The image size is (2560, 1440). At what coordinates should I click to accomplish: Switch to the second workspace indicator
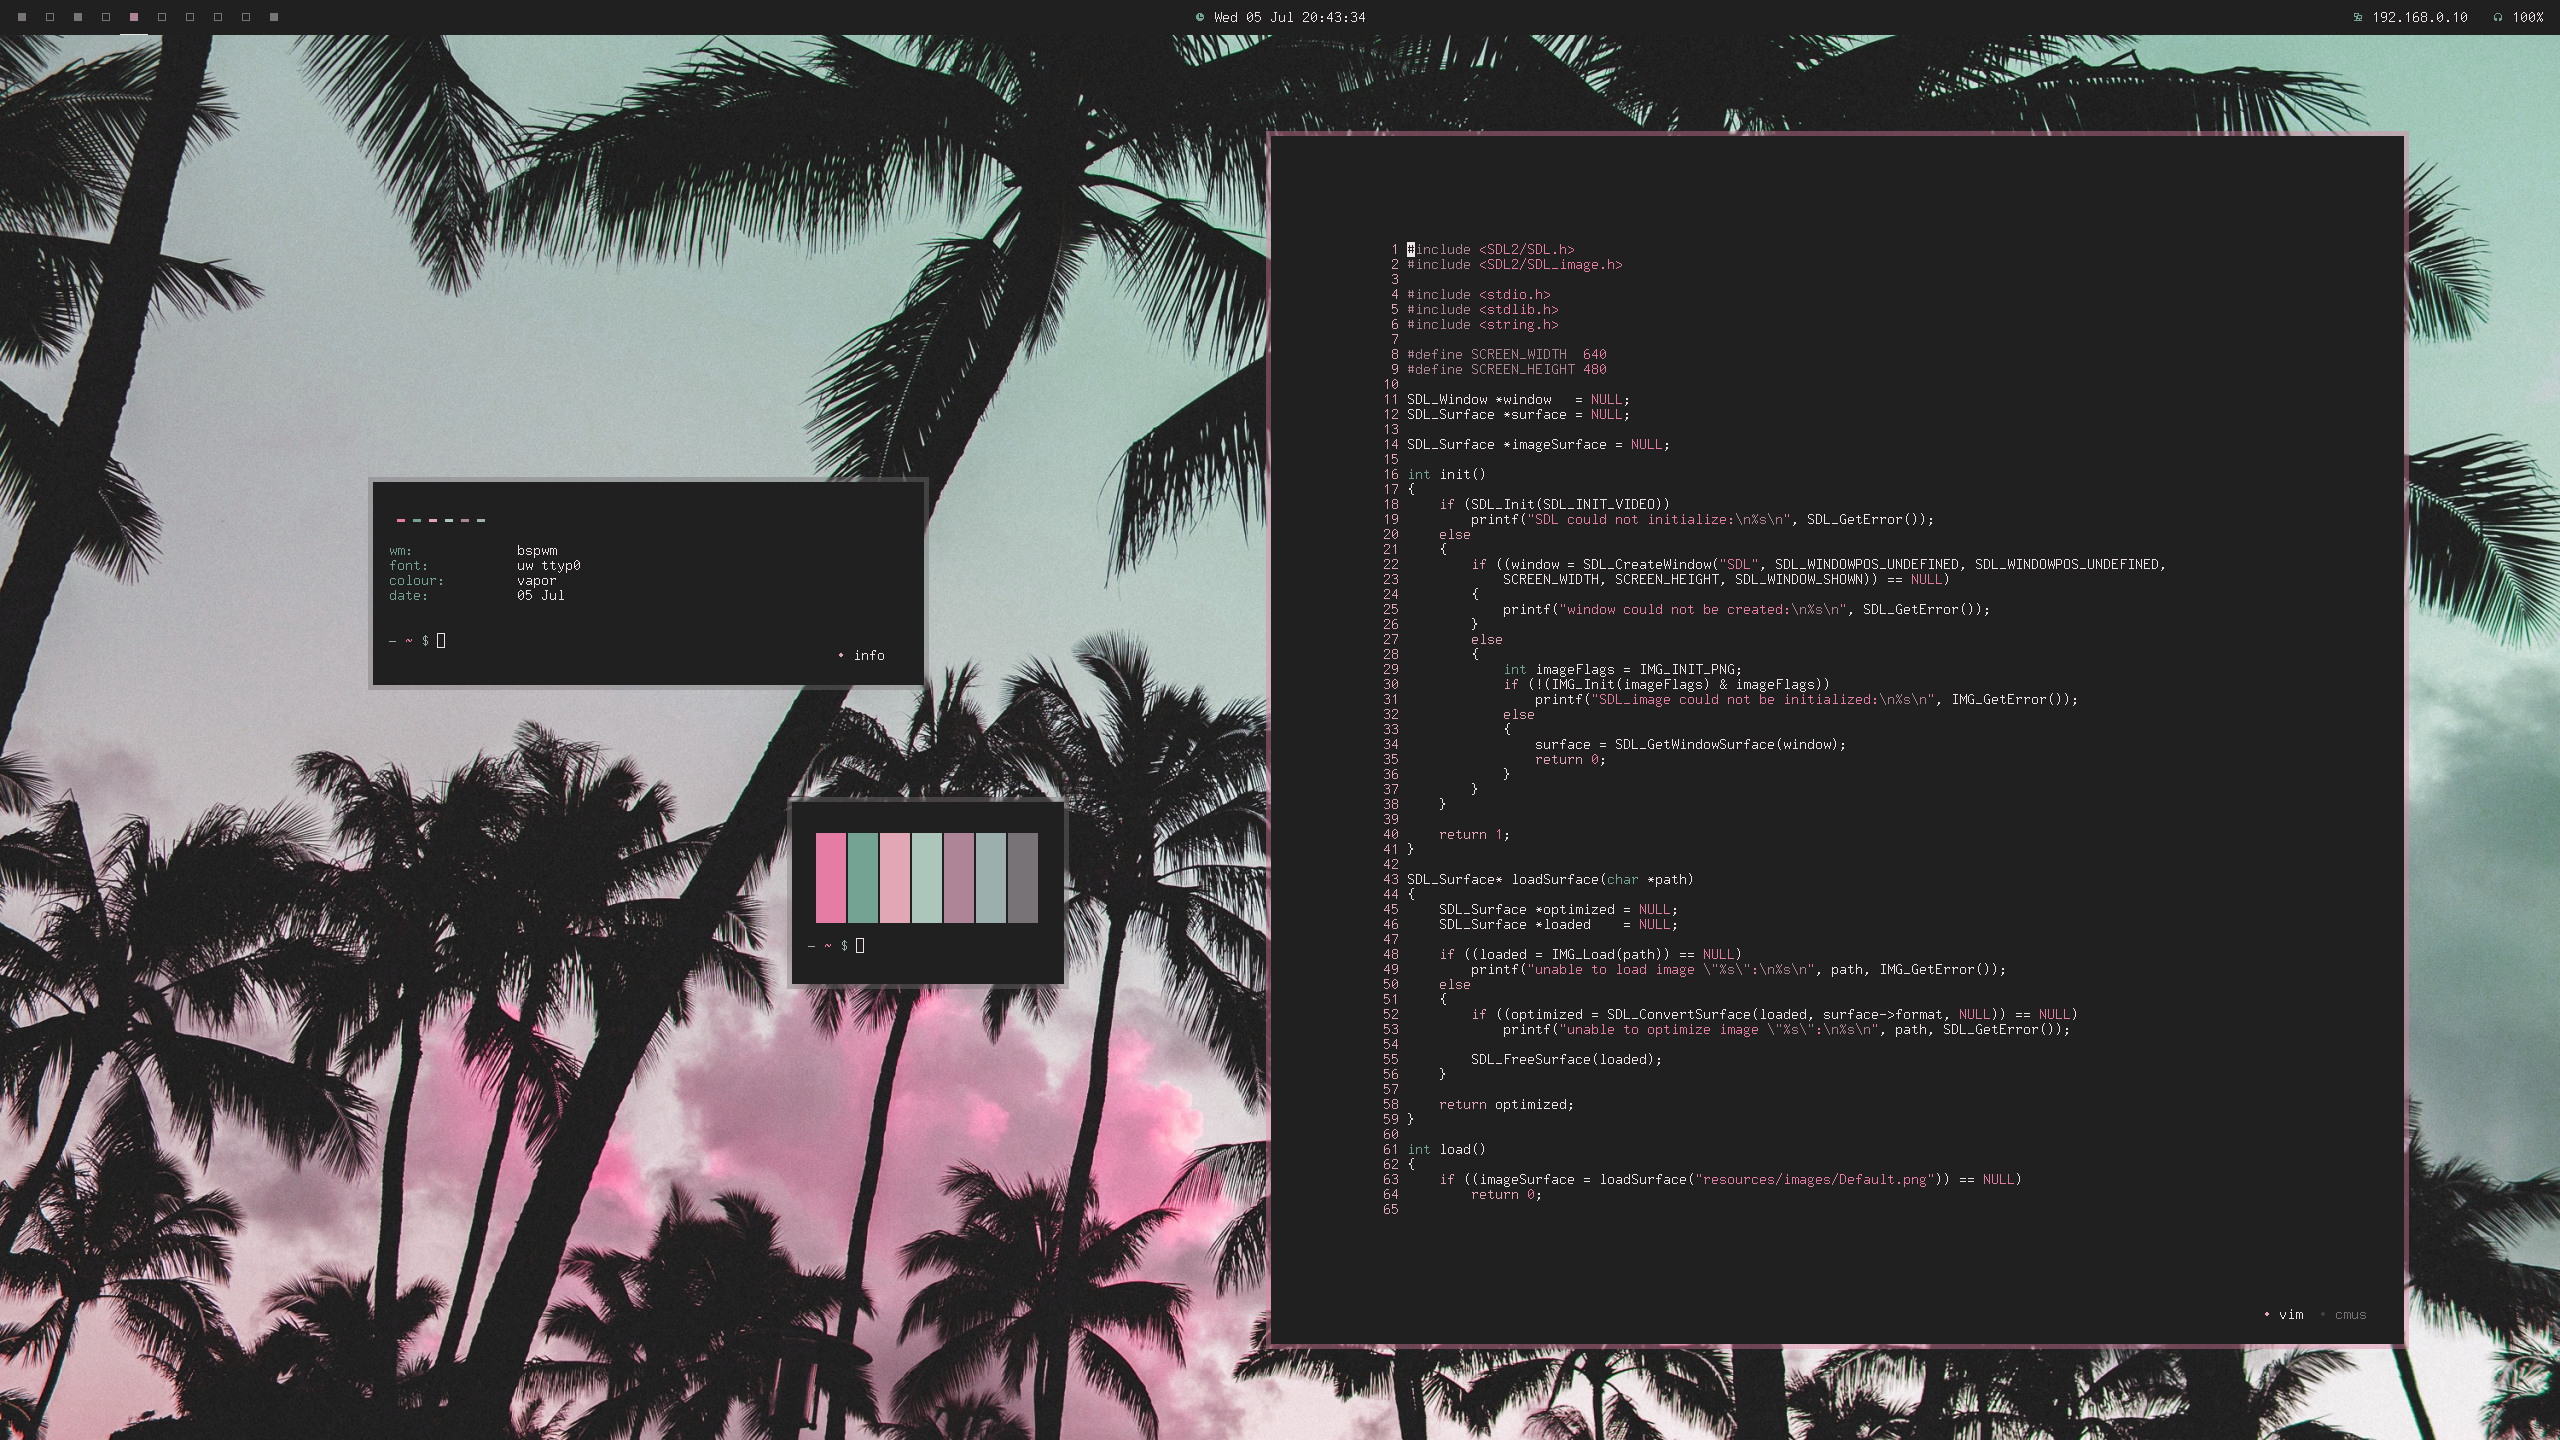point(50,17)
